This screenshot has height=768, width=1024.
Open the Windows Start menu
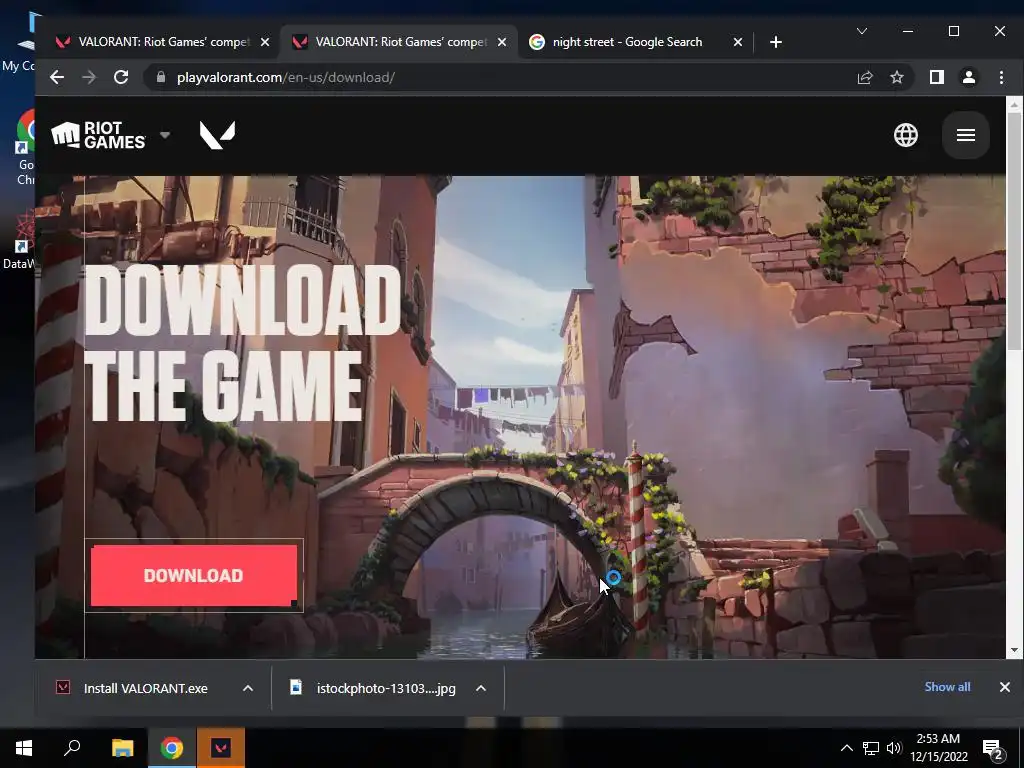(24, 748)
